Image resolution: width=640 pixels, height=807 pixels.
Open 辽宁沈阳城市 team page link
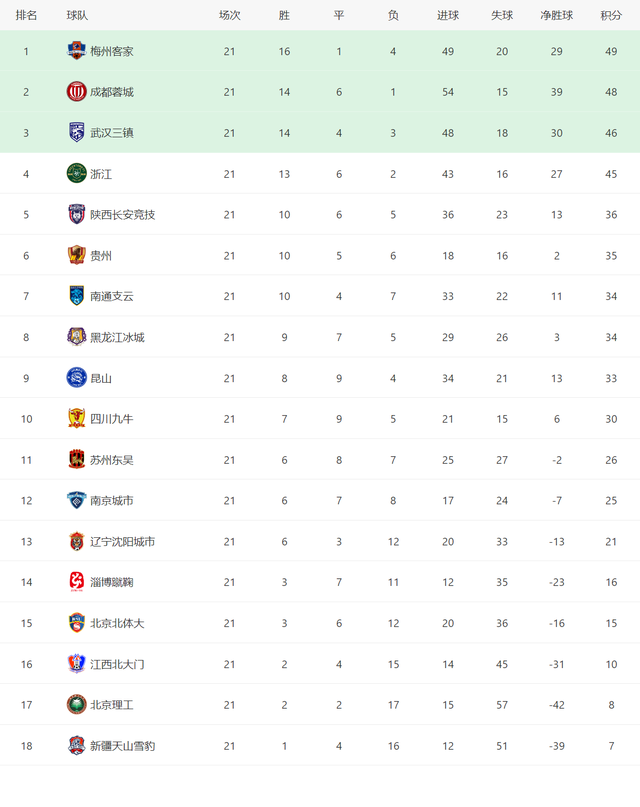pos(122,541)
